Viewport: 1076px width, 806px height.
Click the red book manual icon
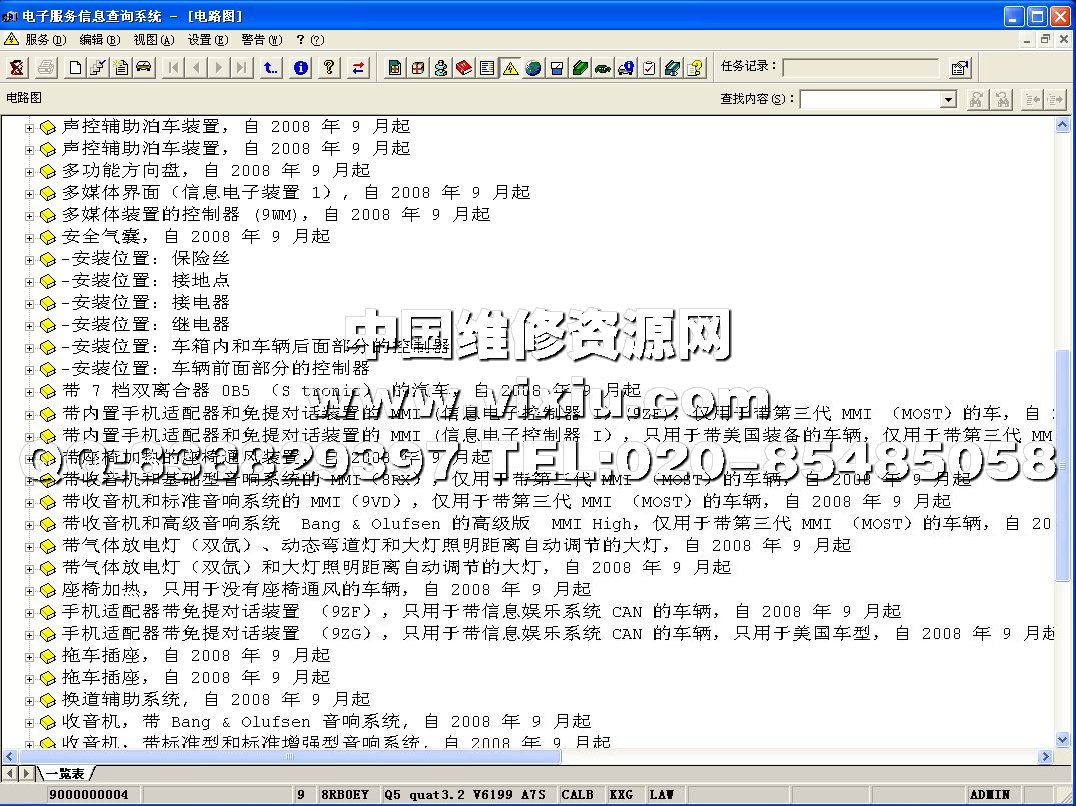click(464, 68)
